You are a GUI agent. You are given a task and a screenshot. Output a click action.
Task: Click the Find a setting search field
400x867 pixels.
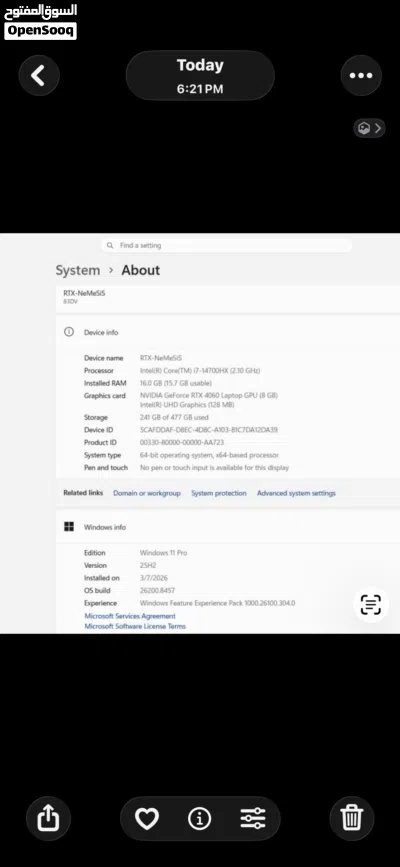pyautogui.click(x=226, y=245)
